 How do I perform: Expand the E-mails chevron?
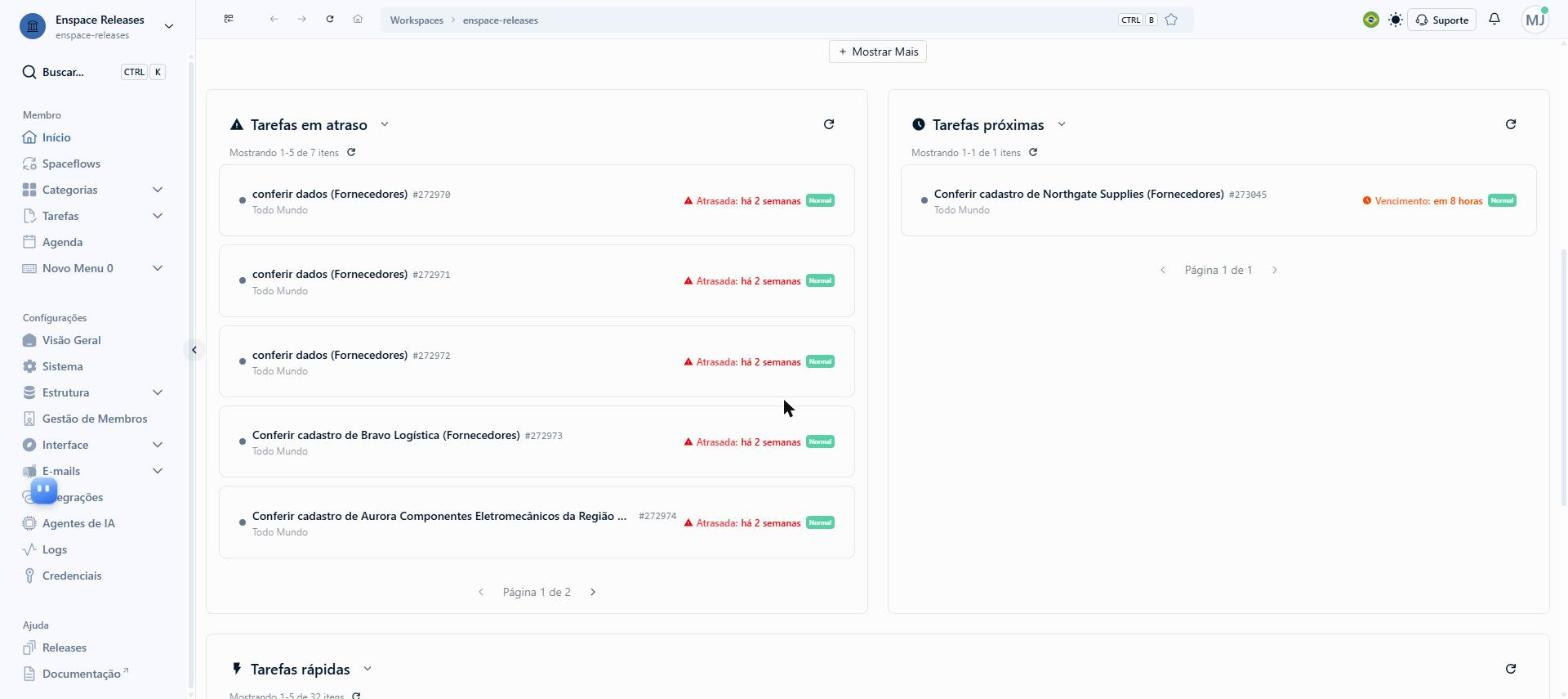(x=157, y=471)
